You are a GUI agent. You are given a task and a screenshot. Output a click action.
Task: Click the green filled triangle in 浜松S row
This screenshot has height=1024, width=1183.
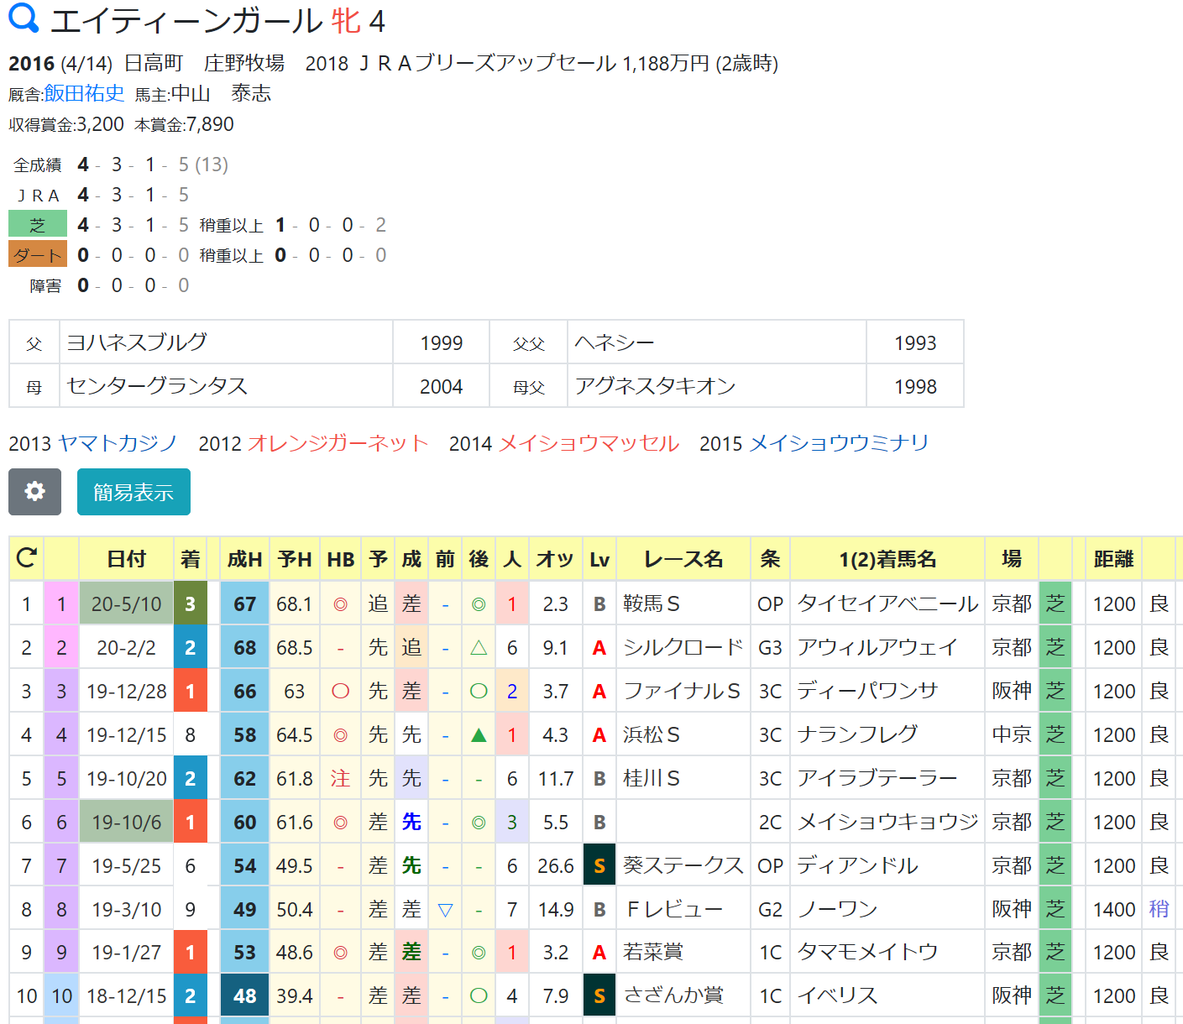(x=478, y=735)
